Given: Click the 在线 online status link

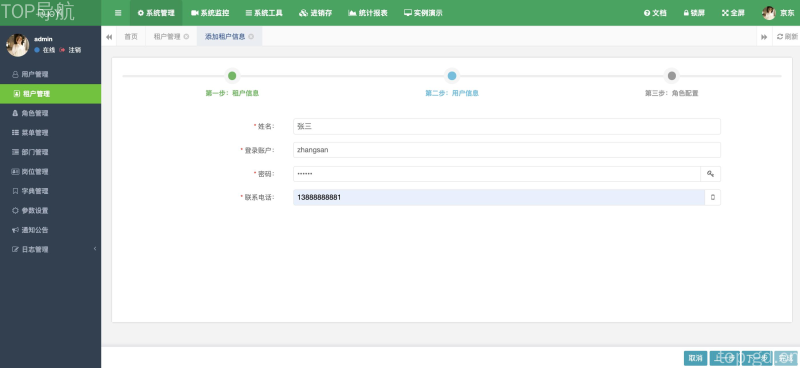Looking at the screenshot, I should [x=44, y=50].
